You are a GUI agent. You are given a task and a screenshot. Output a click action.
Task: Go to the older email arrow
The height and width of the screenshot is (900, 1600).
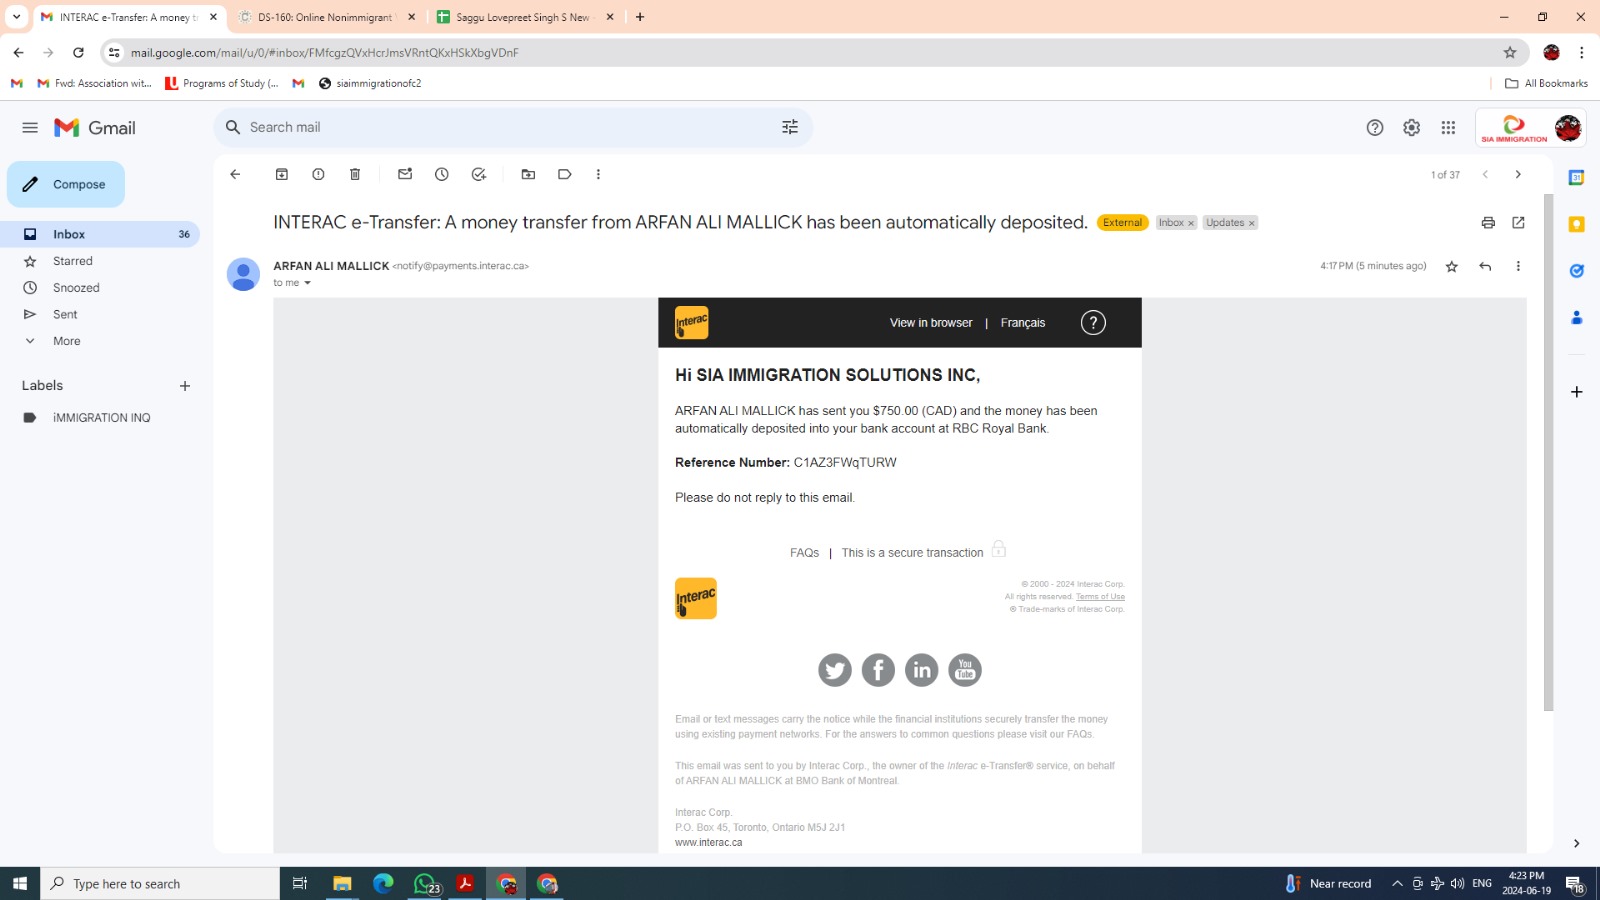coord(1518,174)
